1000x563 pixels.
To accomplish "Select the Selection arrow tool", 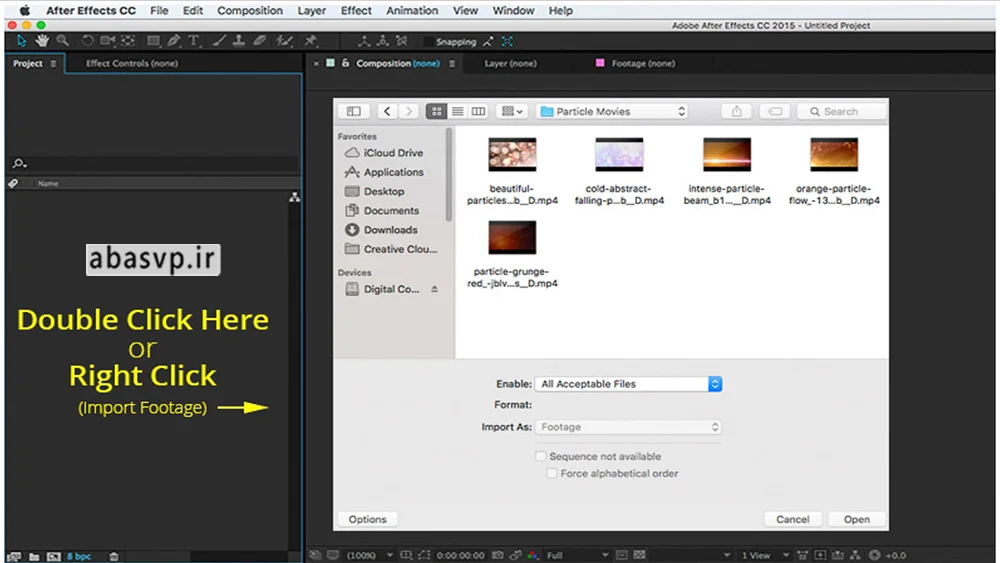I will [22, 41].
